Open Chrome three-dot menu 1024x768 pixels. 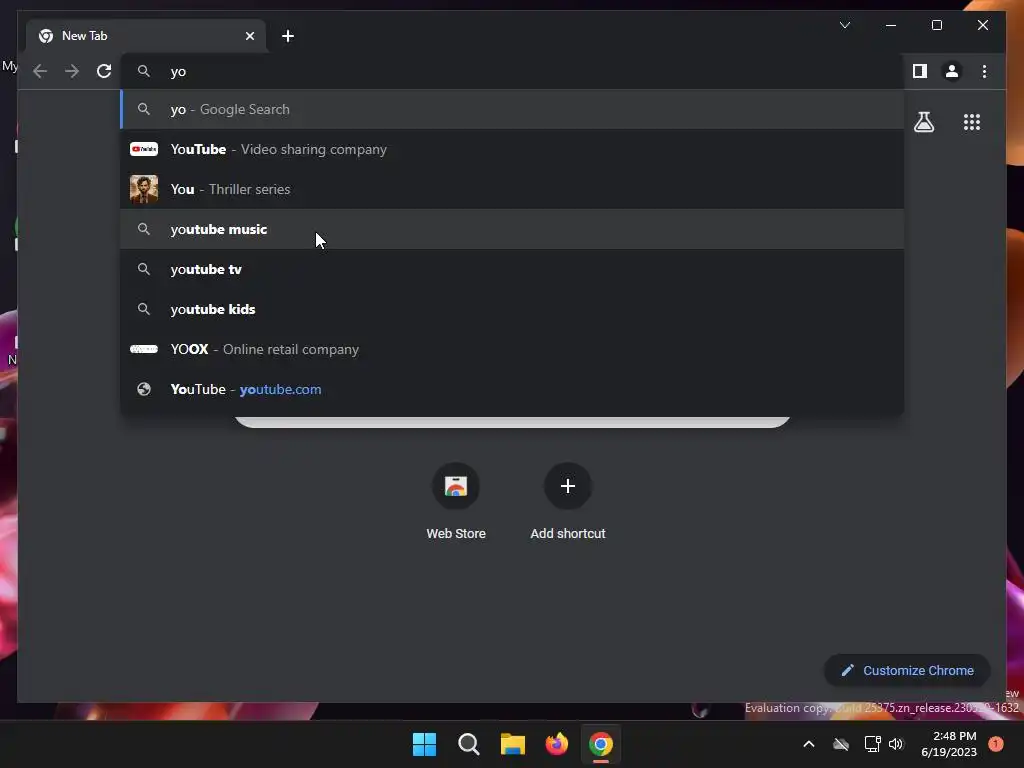[x=984, y=71]
